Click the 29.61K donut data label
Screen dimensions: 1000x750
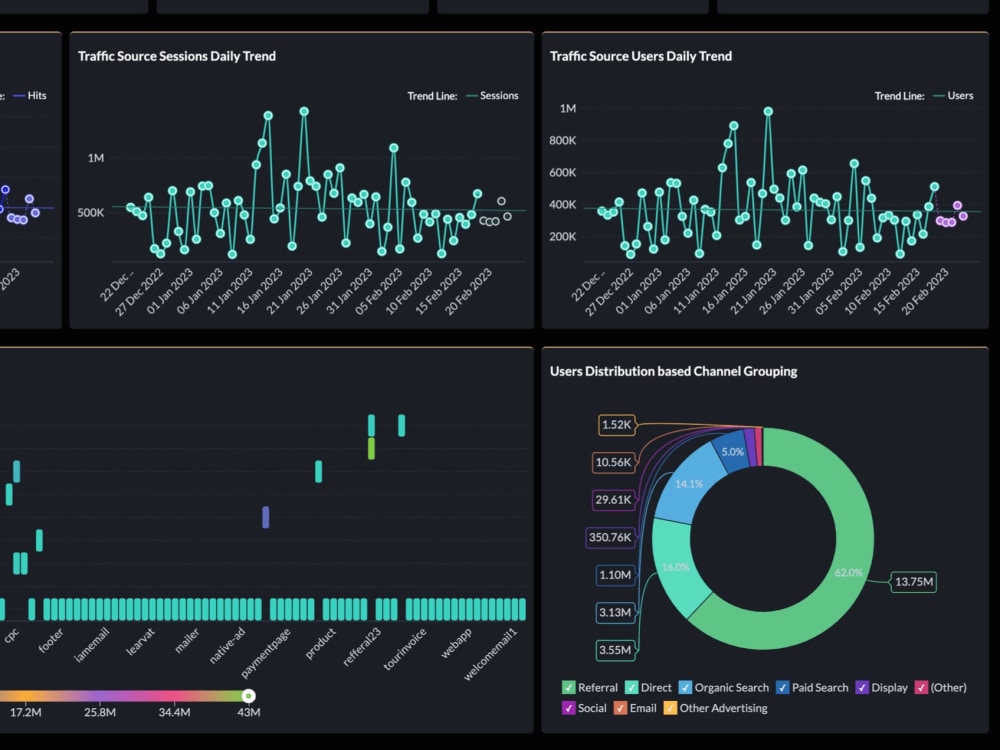pyautogui.click(x=613, y=500)
